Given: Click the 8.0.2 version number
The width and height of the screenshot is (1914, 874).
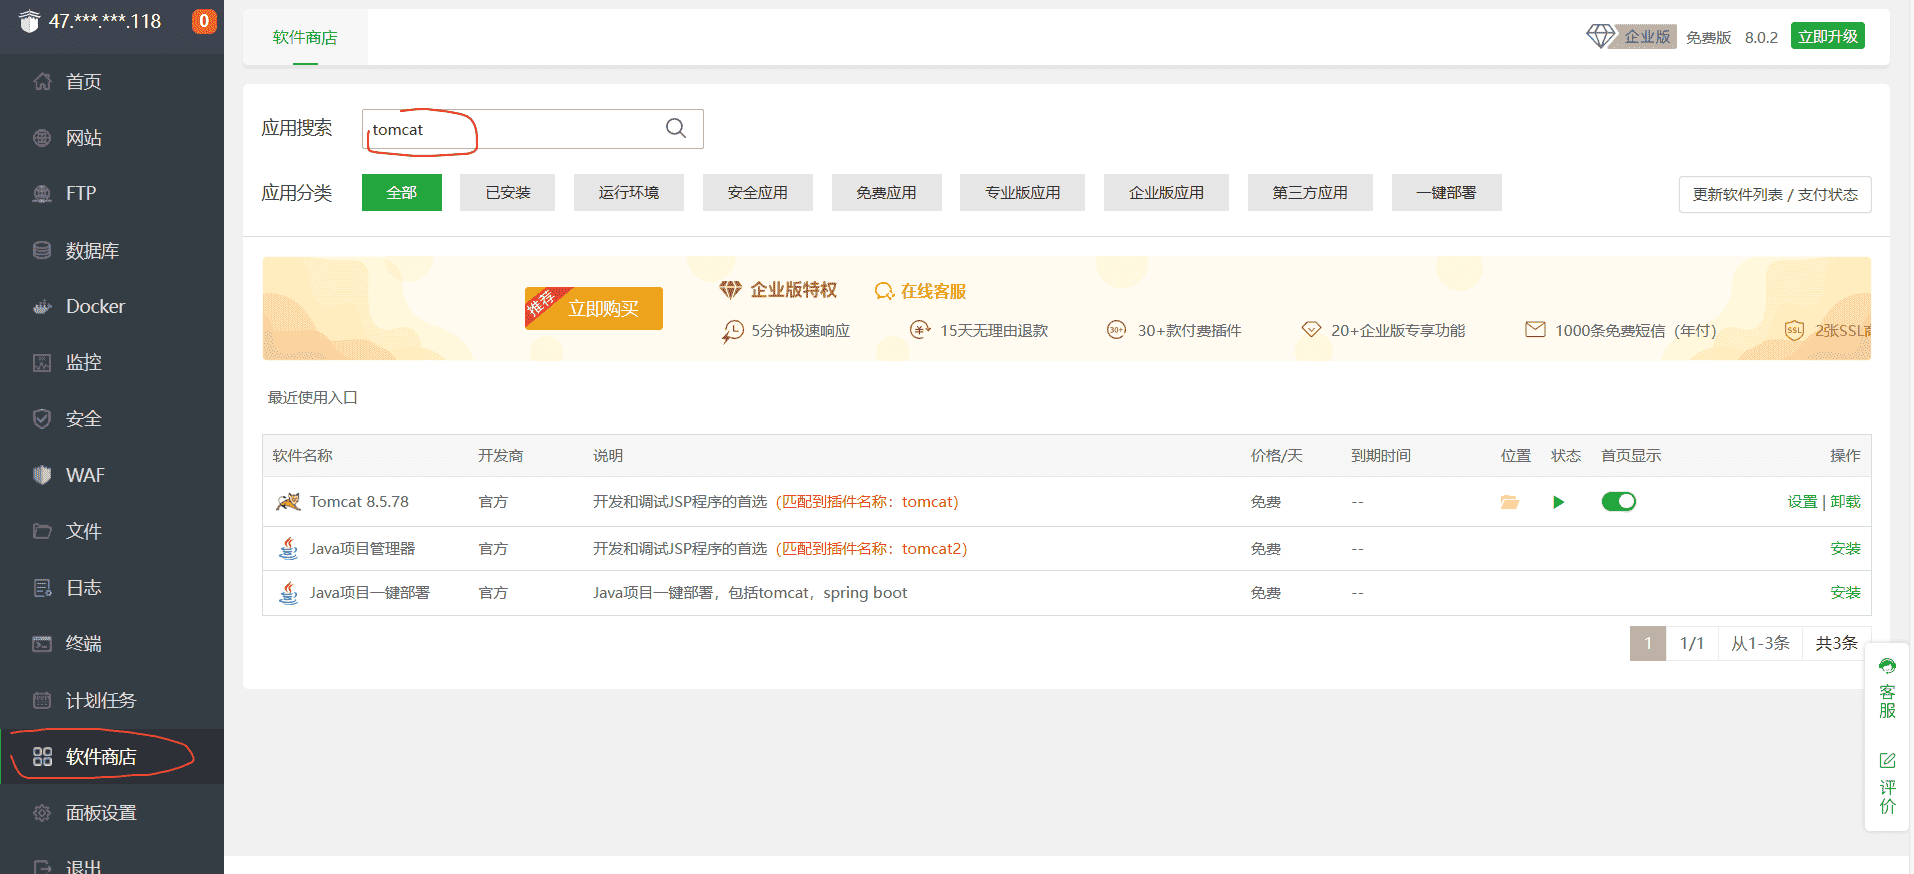Looking at the screenshot, I should pyautogui.click(x=1761, y=37).
